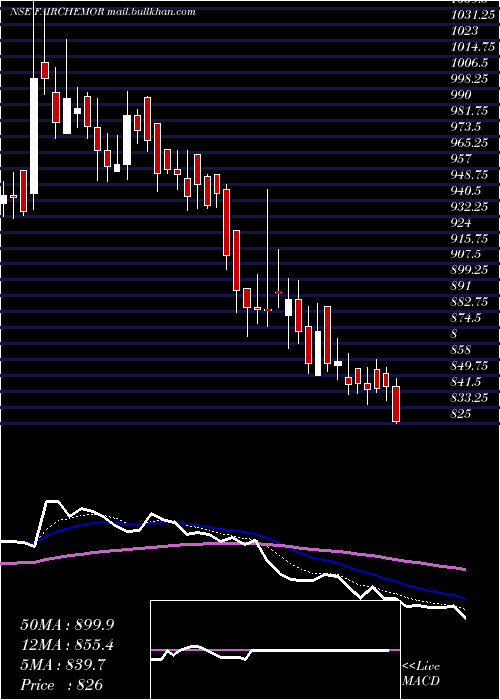Select the 882.75 price axis label
Viewport: 500px width, 700px height.
click(470, 302)
